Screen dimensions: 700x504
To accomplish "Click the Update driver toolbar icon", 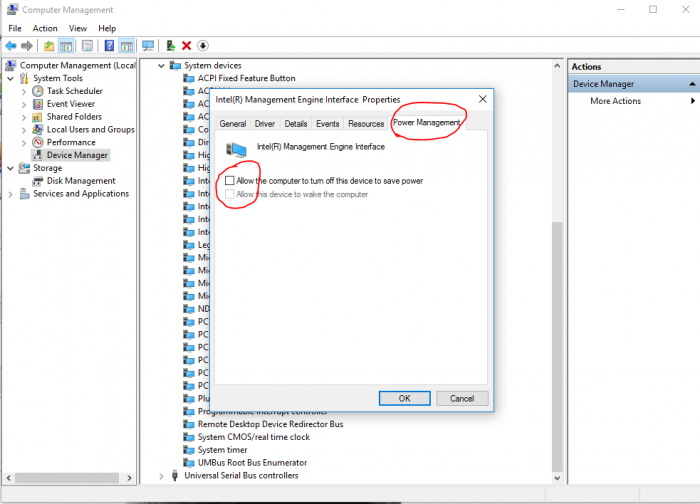I will [x=171, y=46].
